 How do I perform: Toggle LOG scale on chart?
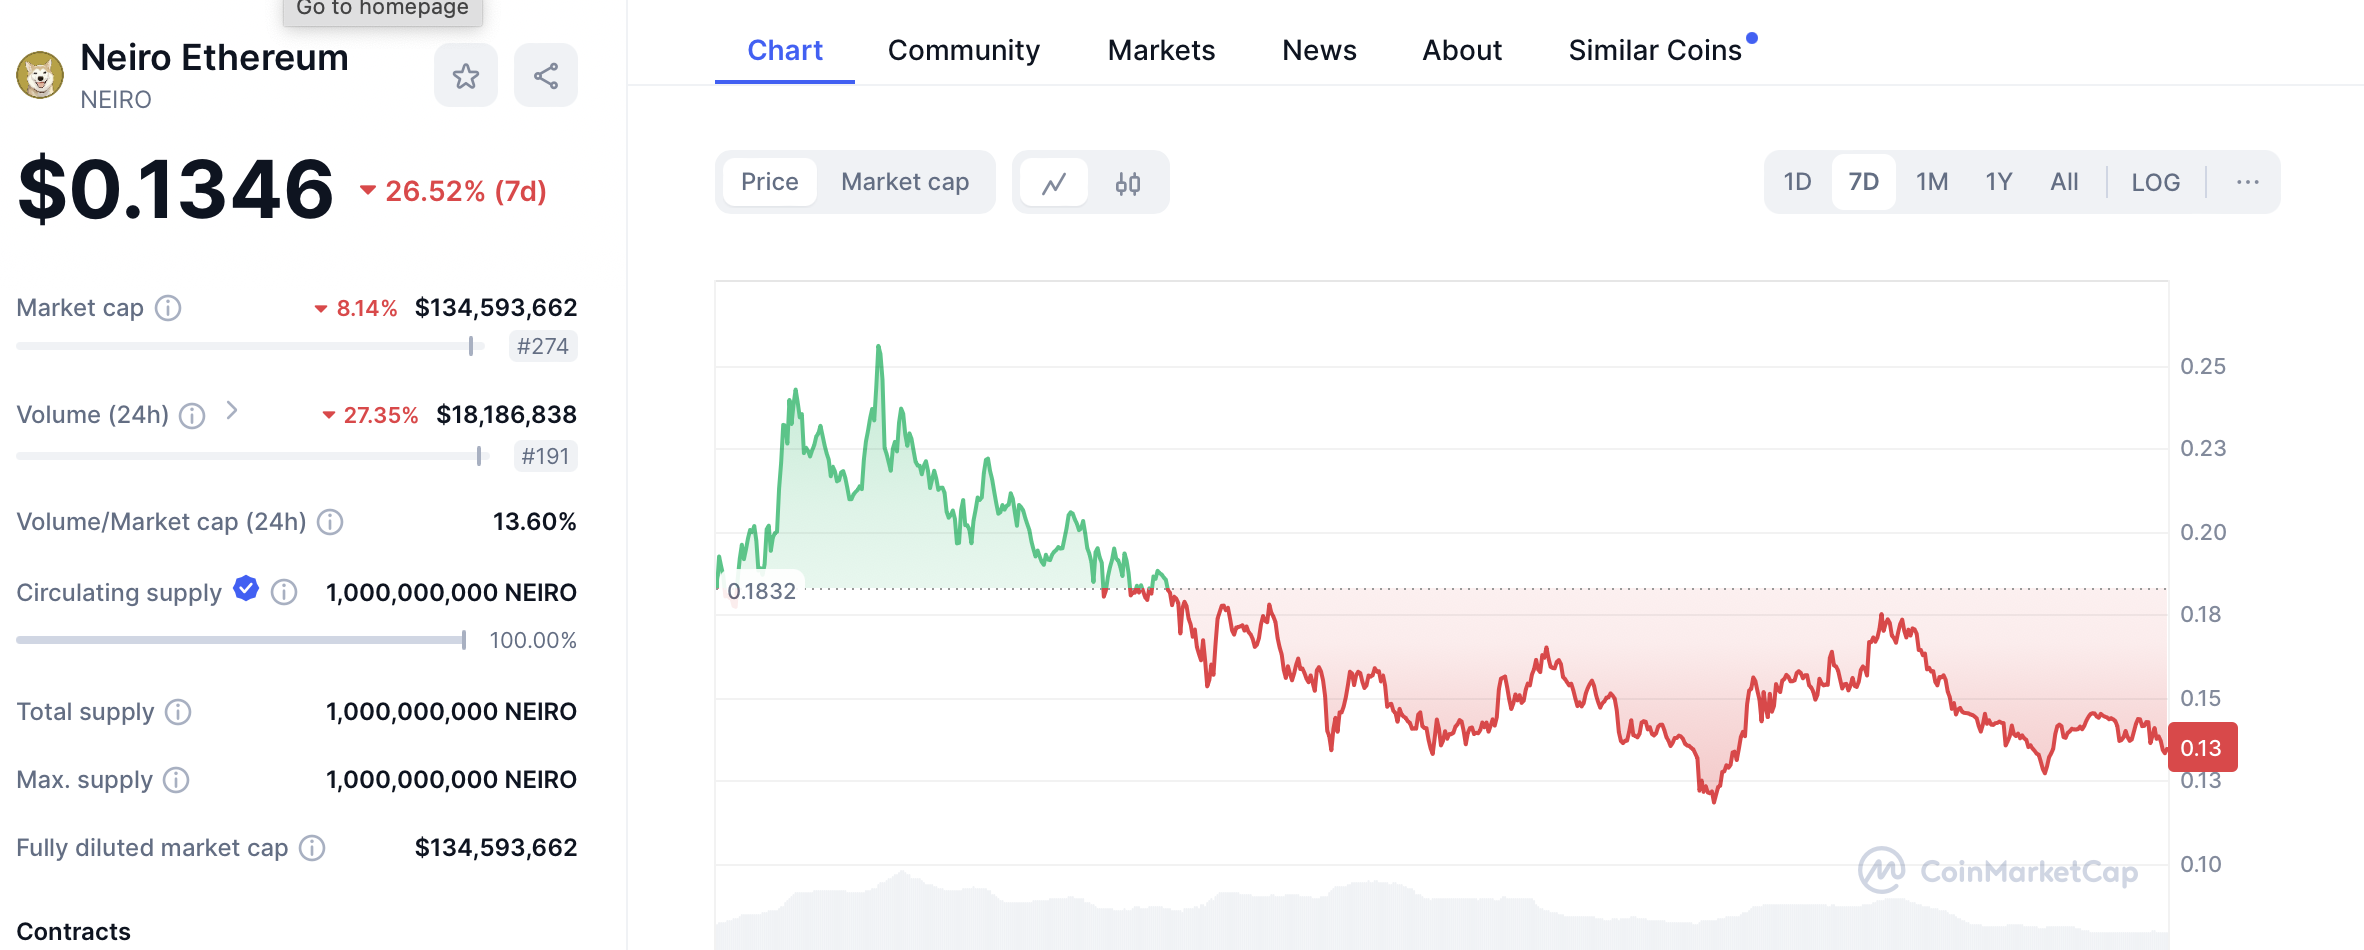coord(2155,182)
